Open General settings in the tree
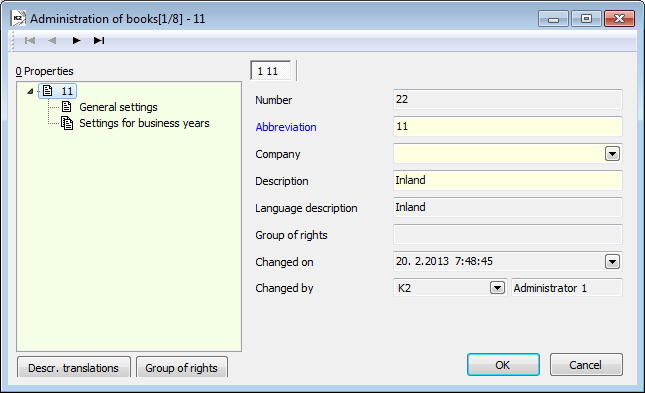Image resolution: width=645 pixels, height=393 pixels. (118, 107)
